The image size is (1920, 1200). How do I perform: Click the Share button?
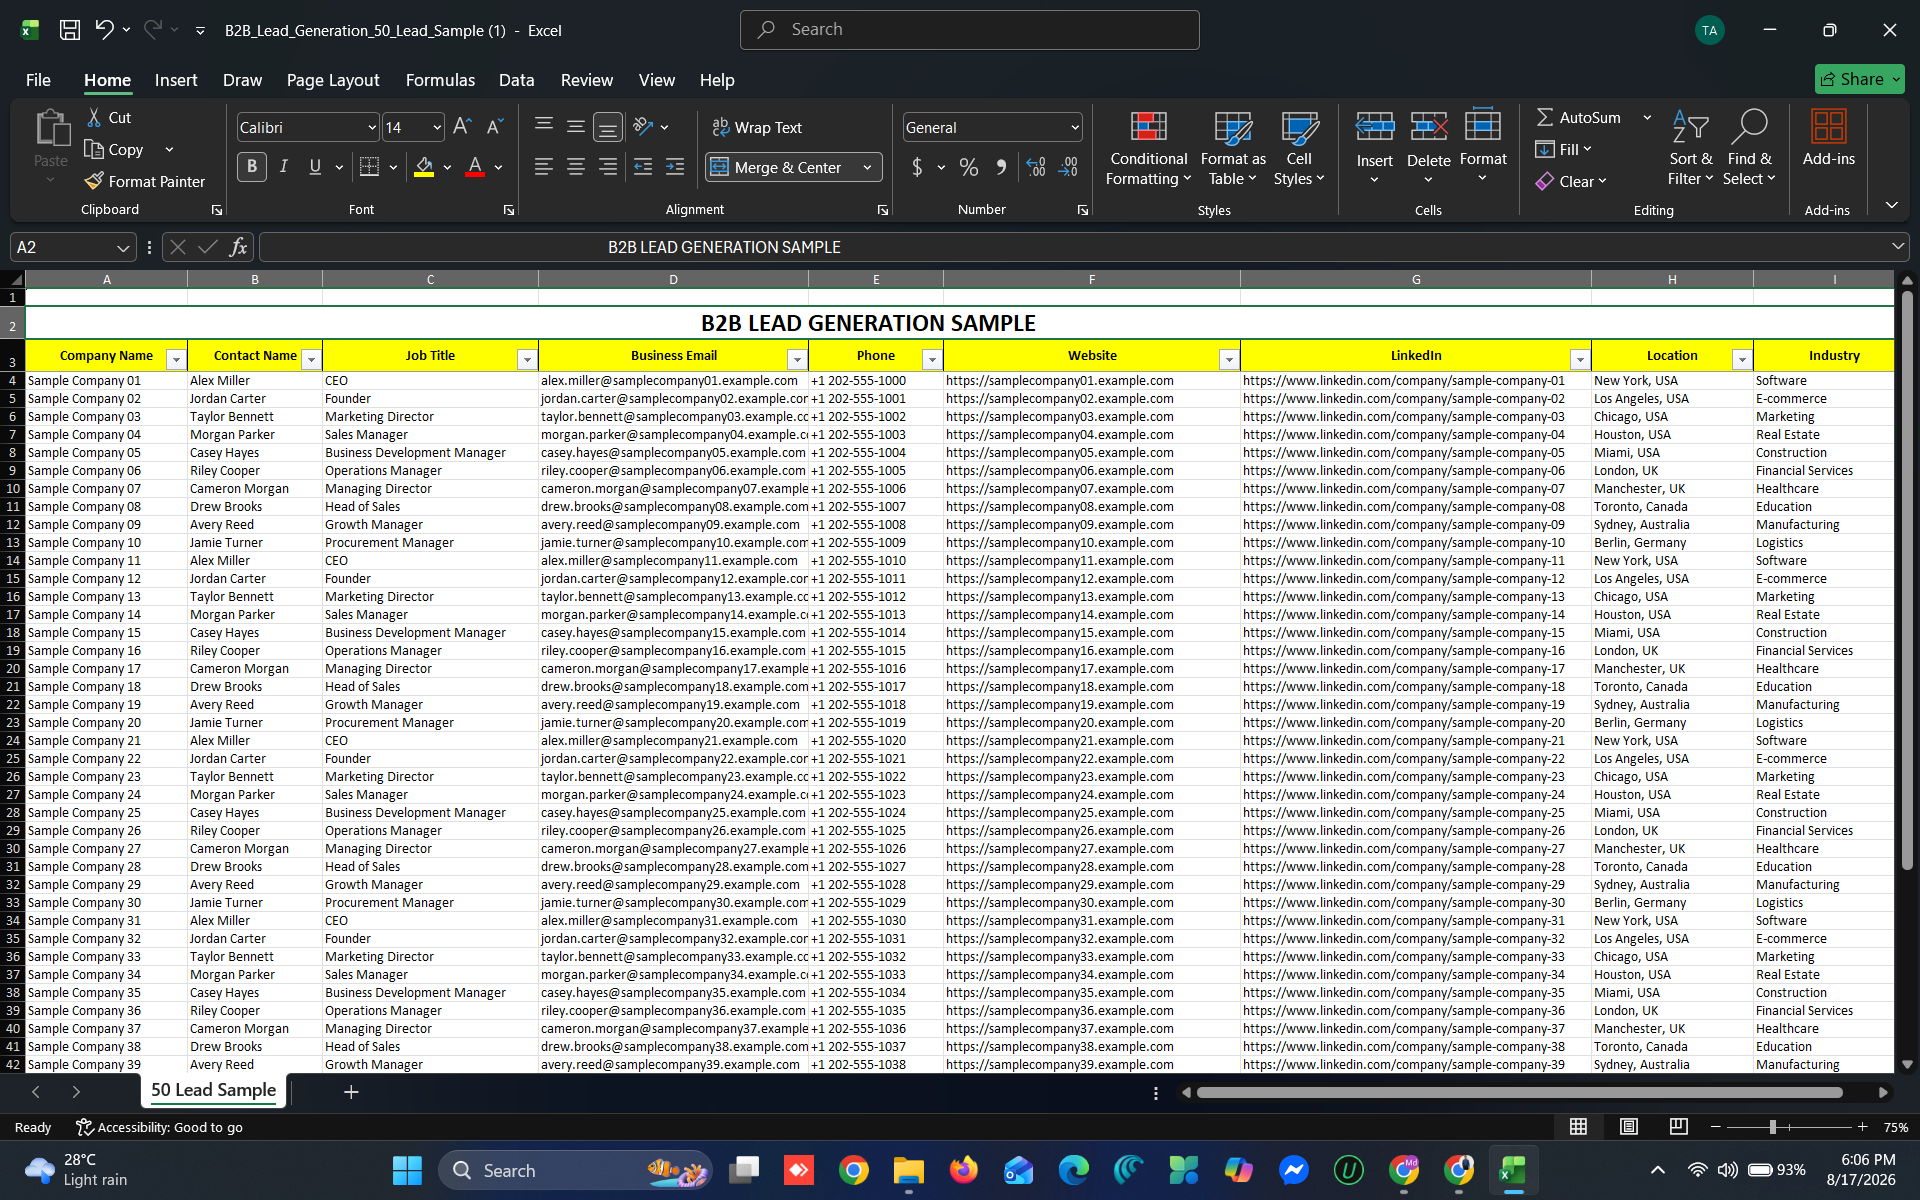[x=1859, y=79]
